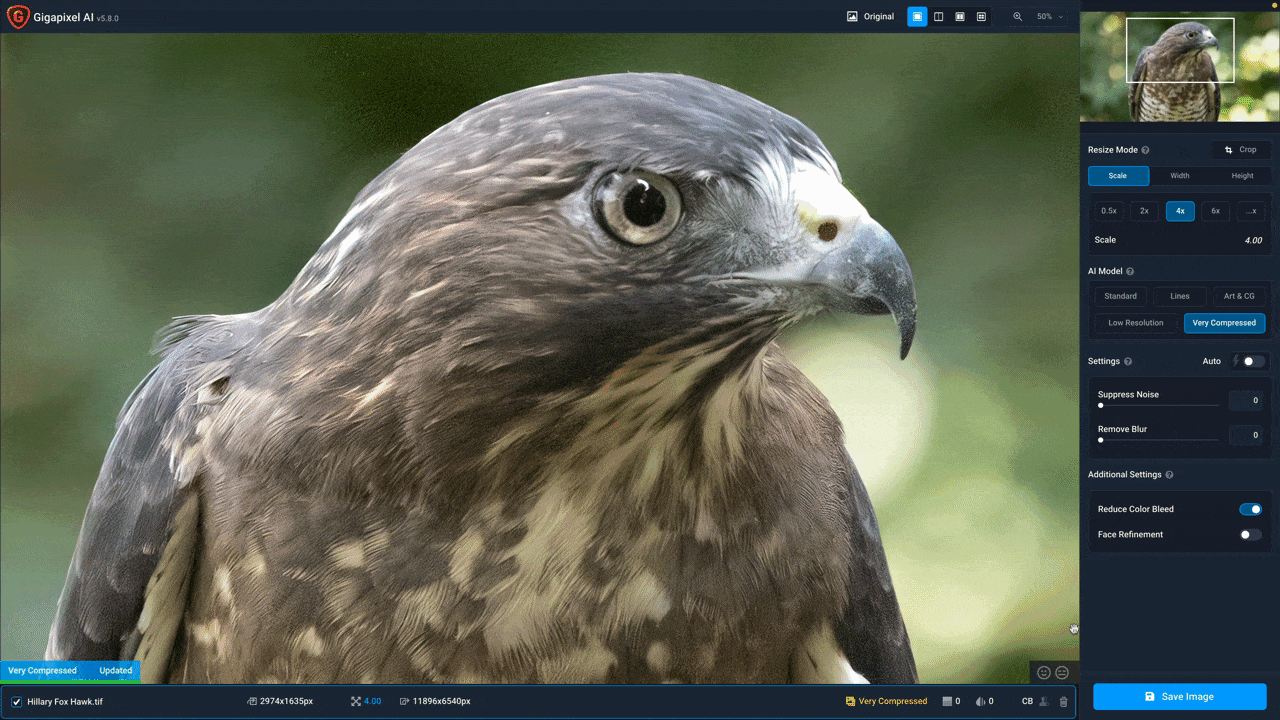Choose 0.5x scale factor
This screenshot has width=1280, height=720.
tap(1109, 211)
